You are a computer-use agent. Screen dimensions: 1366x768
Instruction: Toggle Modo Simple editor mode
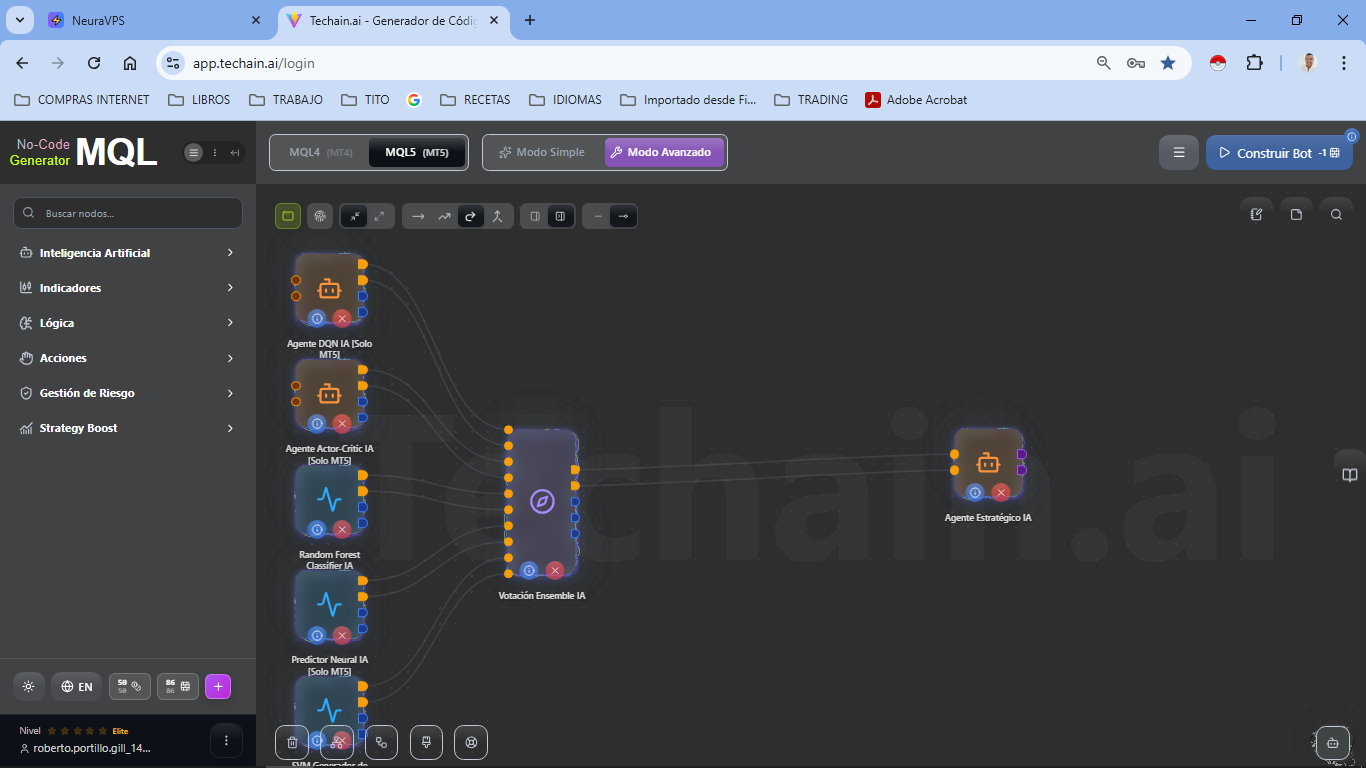click(543, 153)
